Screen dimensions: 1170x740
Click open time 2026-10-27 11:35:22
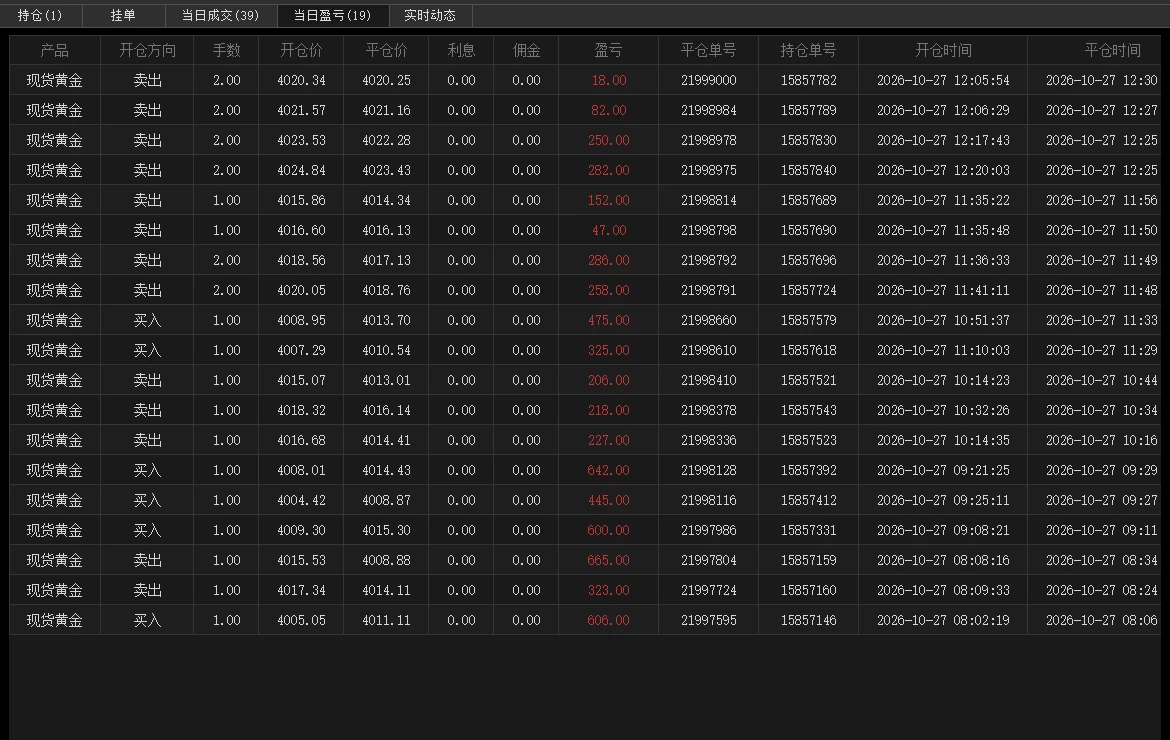[943, 200]
